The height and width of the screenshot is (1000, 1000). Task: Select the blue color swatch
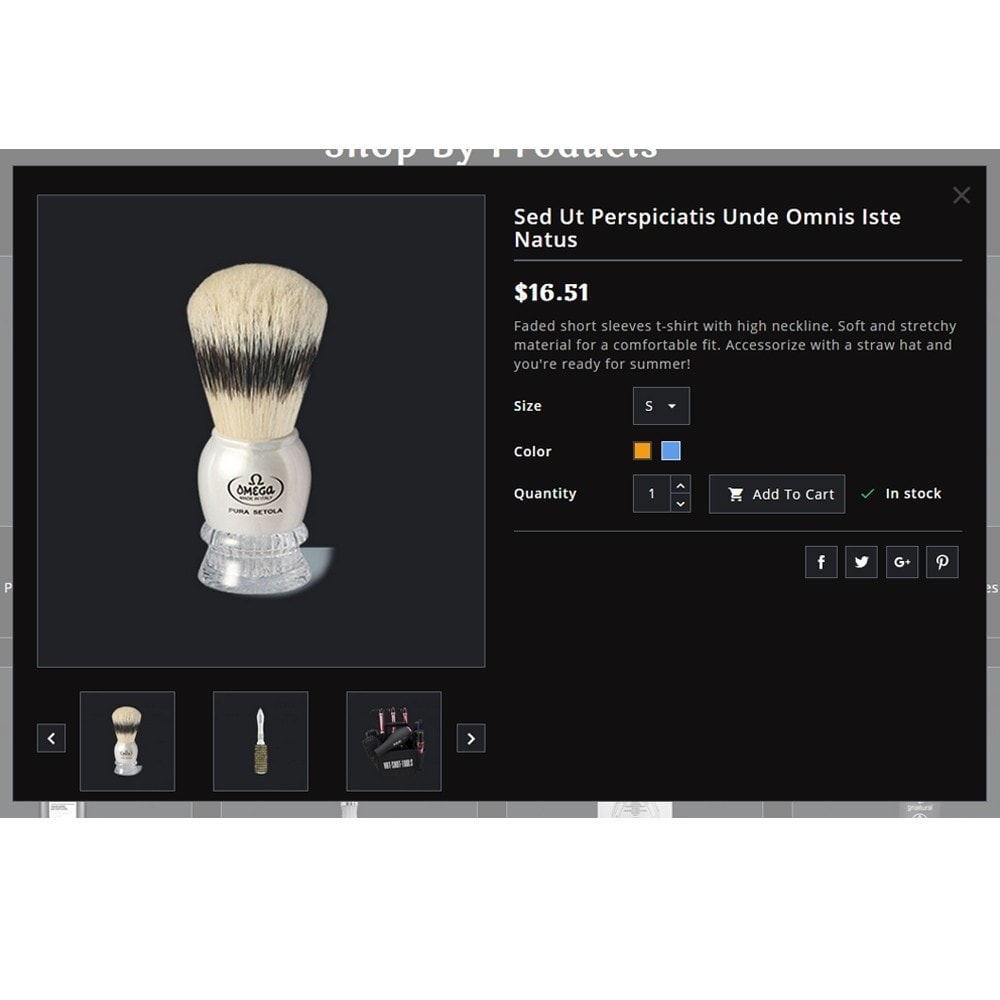click(x=670, y=451)
